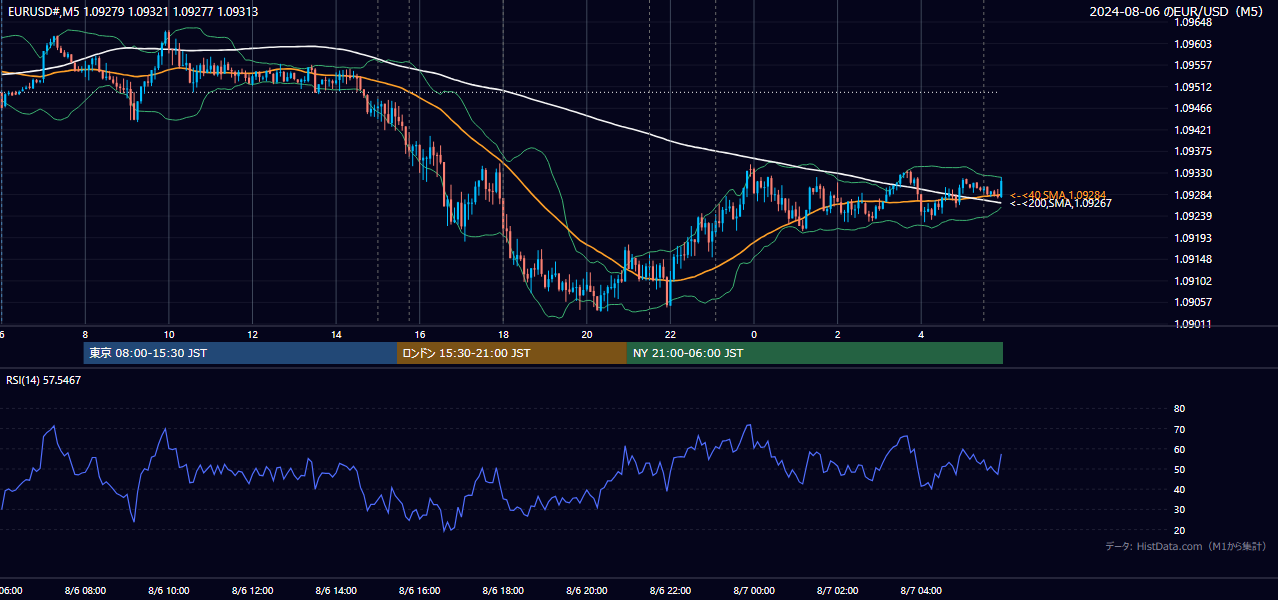
Task: Click RSI scale level 30
Action: tap(1180, 510)
